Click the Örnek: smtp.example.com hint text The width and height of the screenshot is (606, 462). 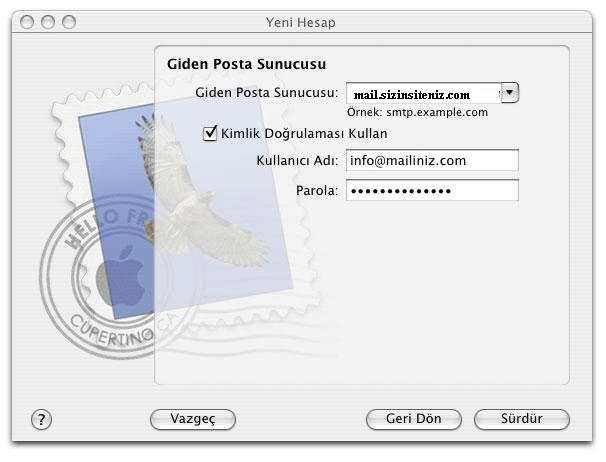(x=417, y=113)
